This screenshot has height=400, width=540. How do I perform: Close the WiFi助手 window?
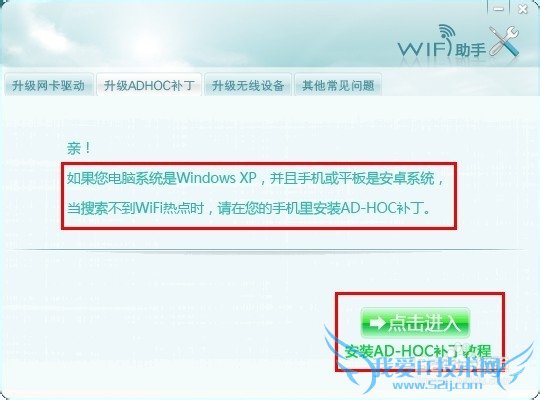point(523,9)
